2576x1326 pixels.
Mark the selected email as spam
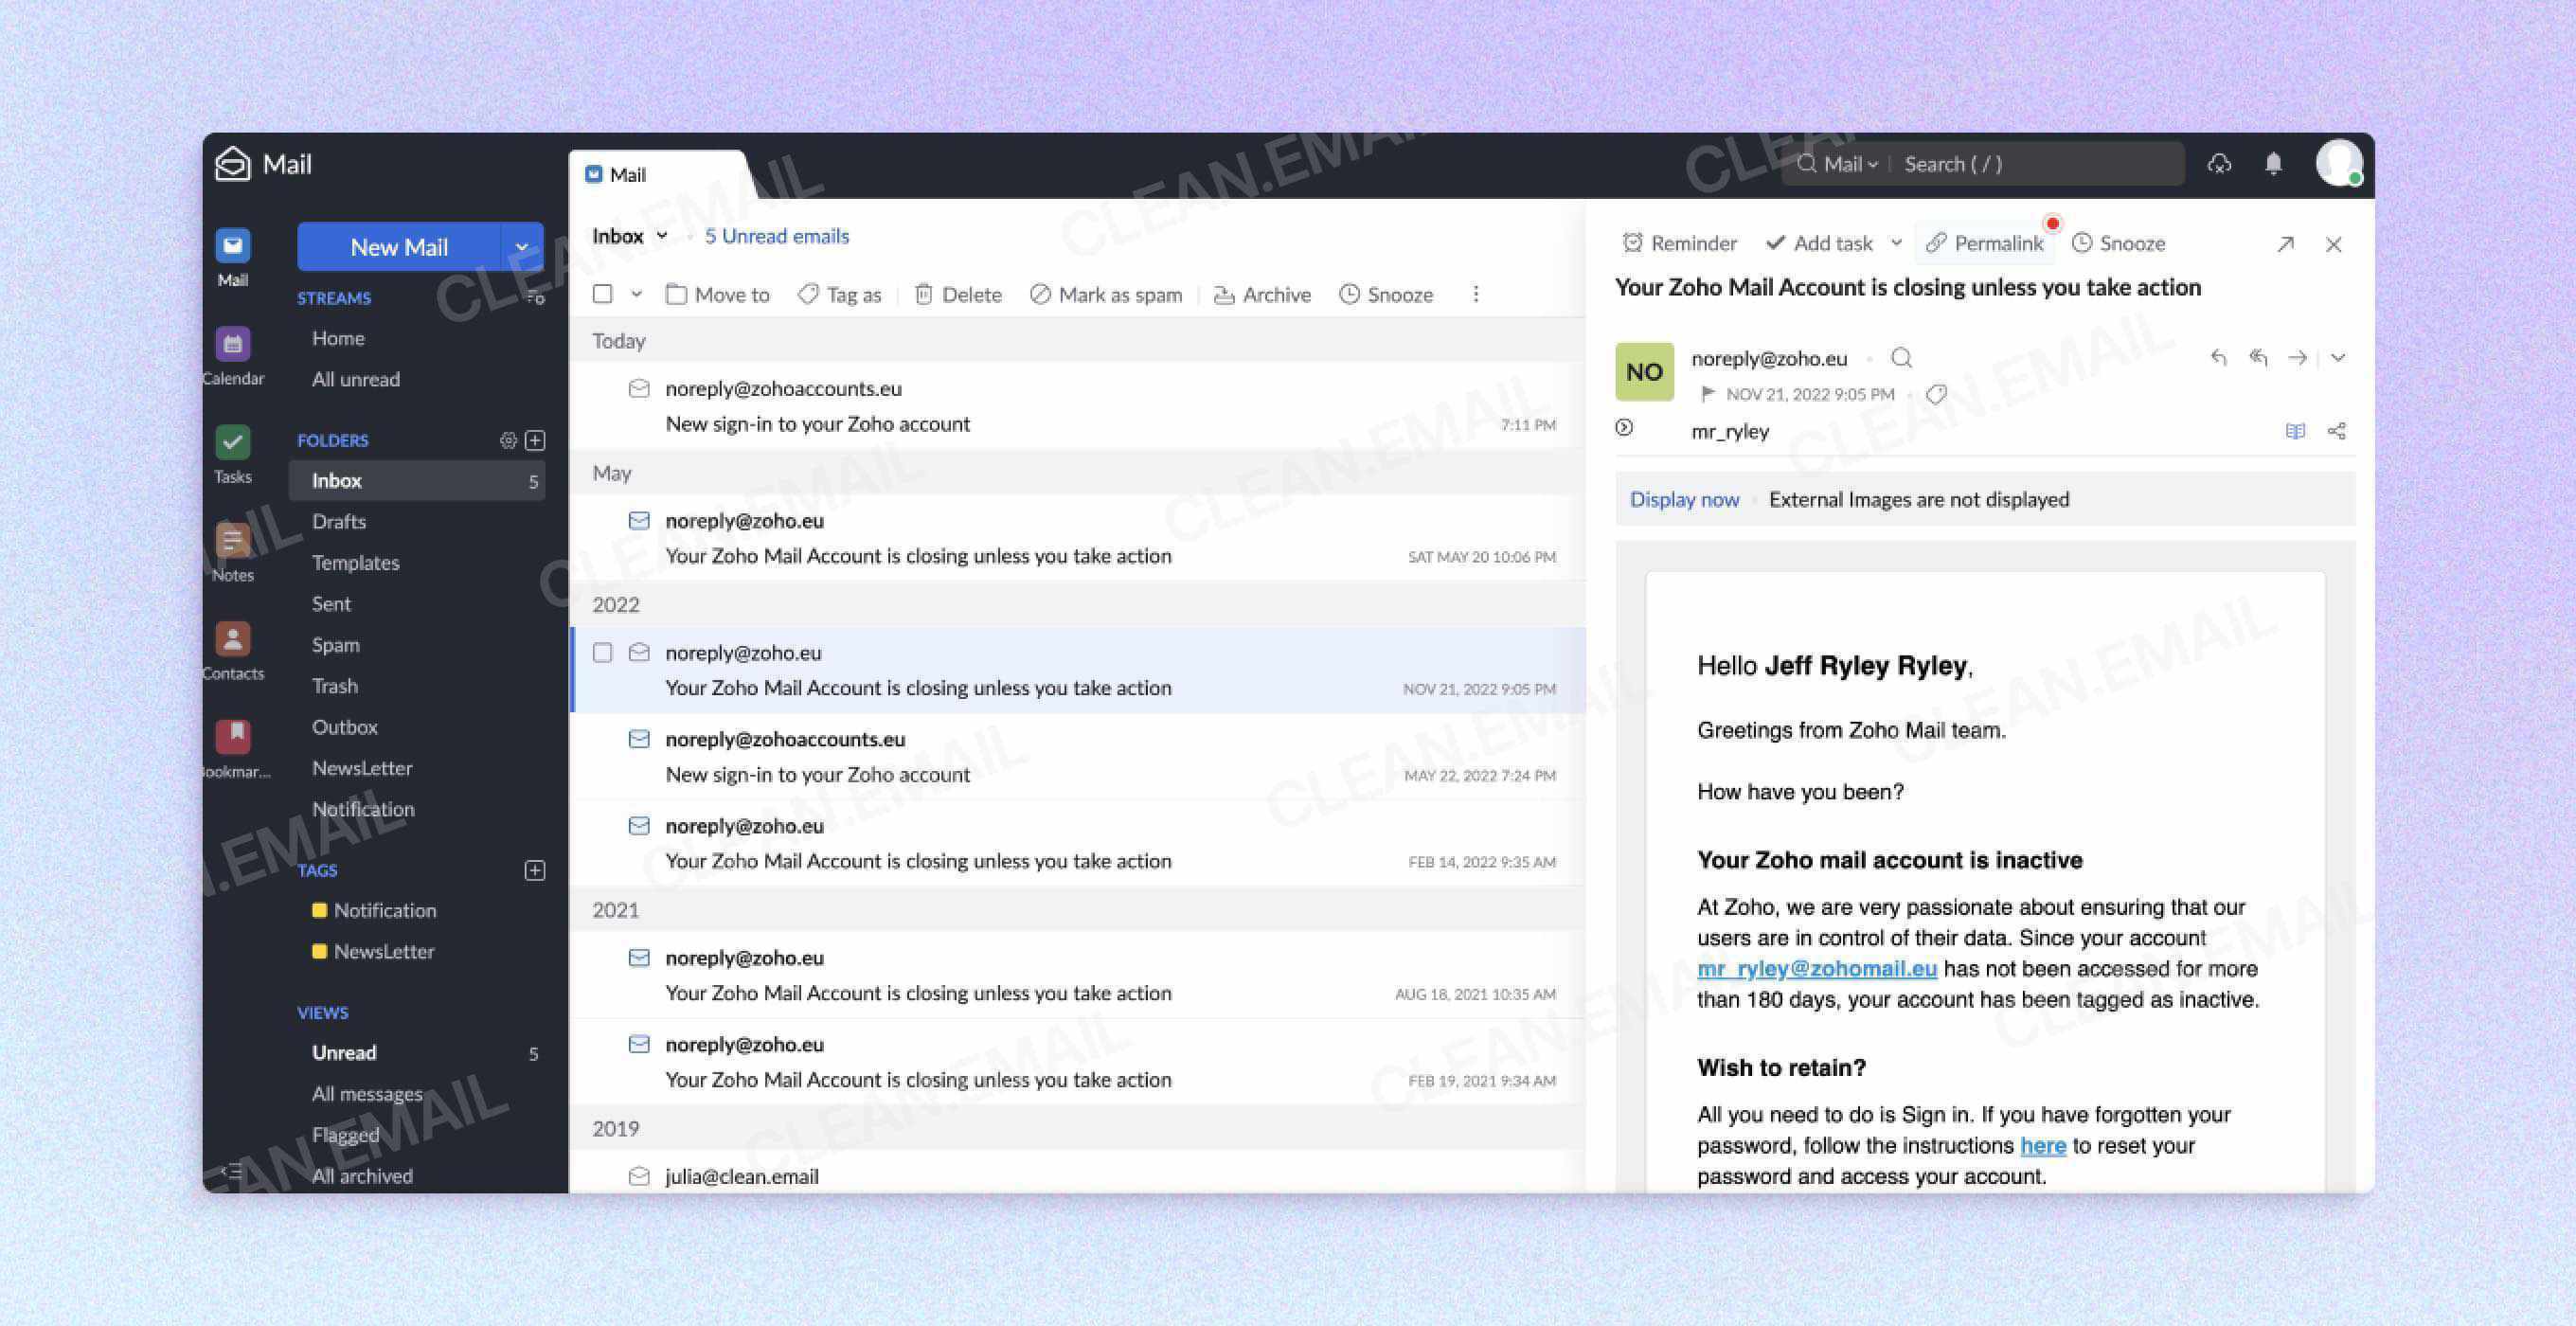[1105, 294]
